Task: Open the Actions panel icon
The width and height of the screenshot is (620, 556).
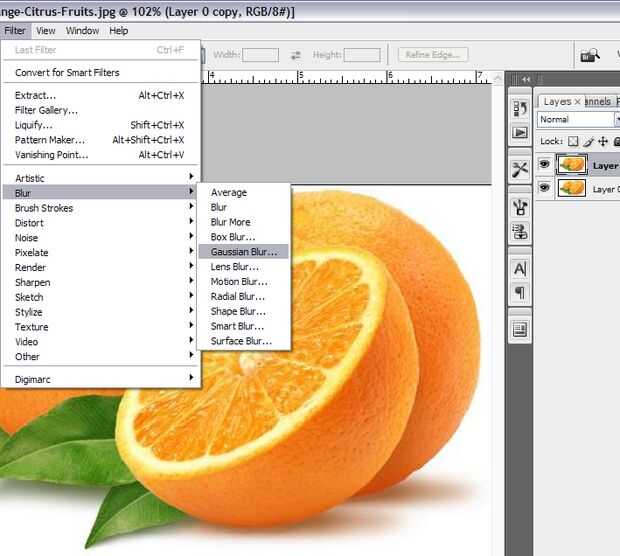Action: point(520,132)
